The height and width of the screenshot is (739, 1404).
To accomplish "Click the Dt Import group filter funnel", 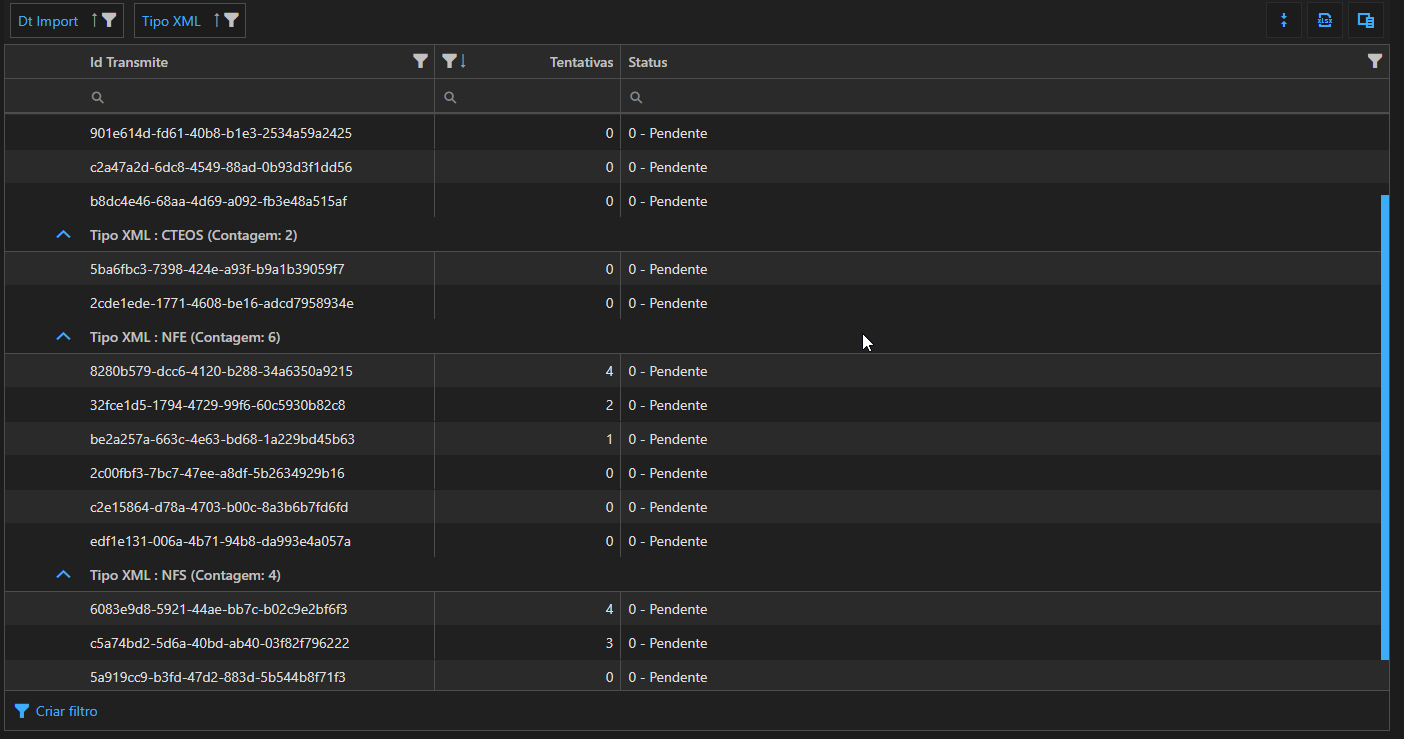I will pyautogui.click(x=109, y=20).
